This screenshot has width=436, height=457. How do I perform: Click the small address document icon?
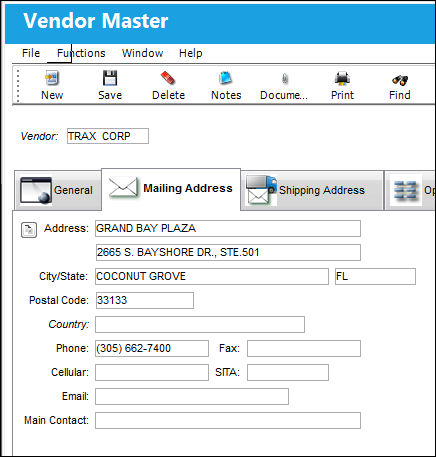[29, 230]
